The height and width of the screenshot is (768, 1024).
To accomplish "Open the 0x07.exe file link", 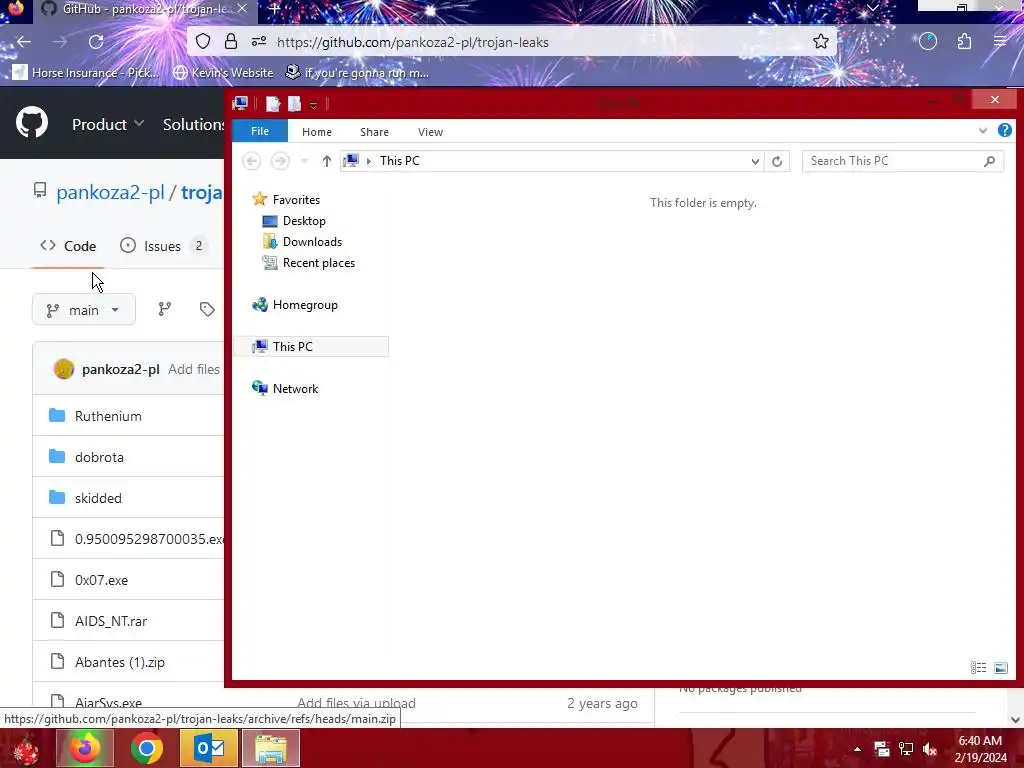I will [x=101, y=580].
